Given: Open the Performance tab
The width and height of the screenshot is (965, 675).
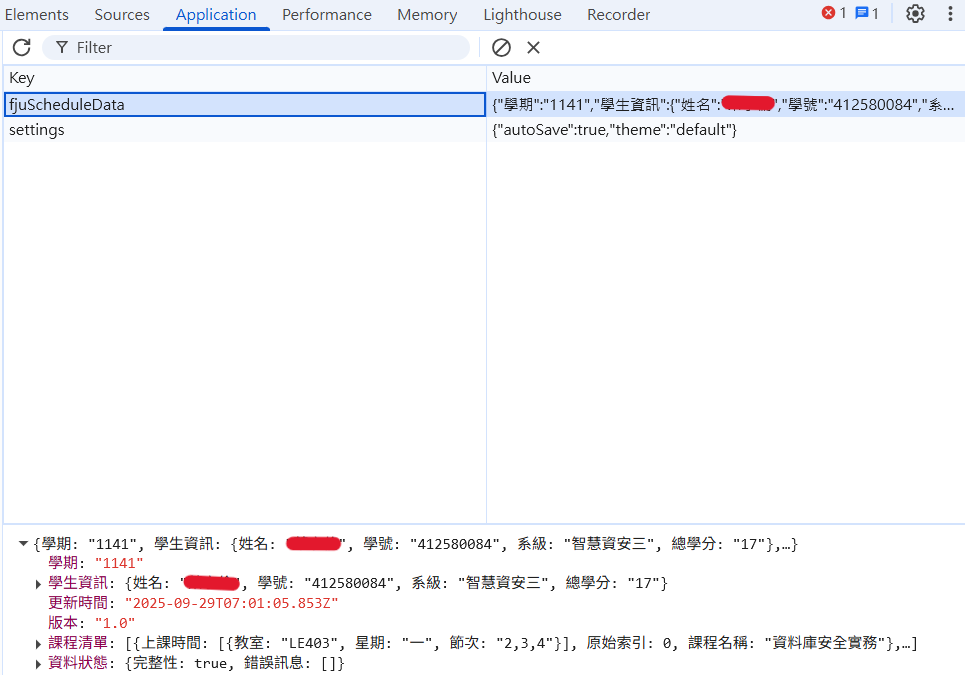Looking at the screenshot, I should click(327, 15).
